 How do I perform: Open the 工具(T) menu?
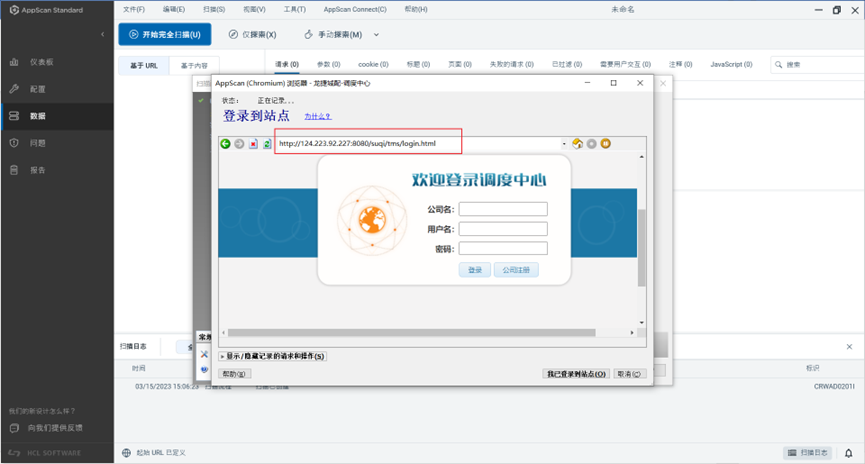pyautogui.click(x=295, y=9)
